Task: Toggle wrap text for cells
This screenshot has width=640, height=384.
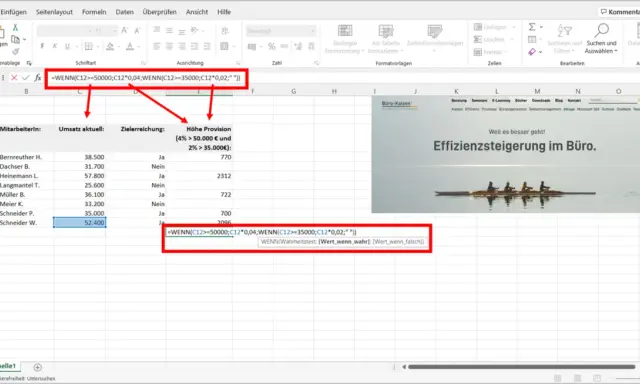Action: (x=224, y=31)
